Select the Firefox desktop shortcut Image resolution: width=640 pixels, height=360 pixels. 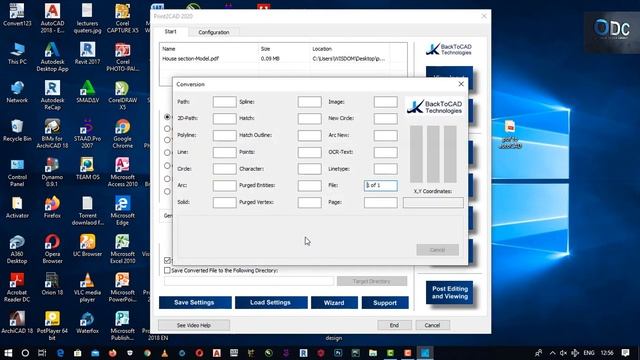coord(52,207)
